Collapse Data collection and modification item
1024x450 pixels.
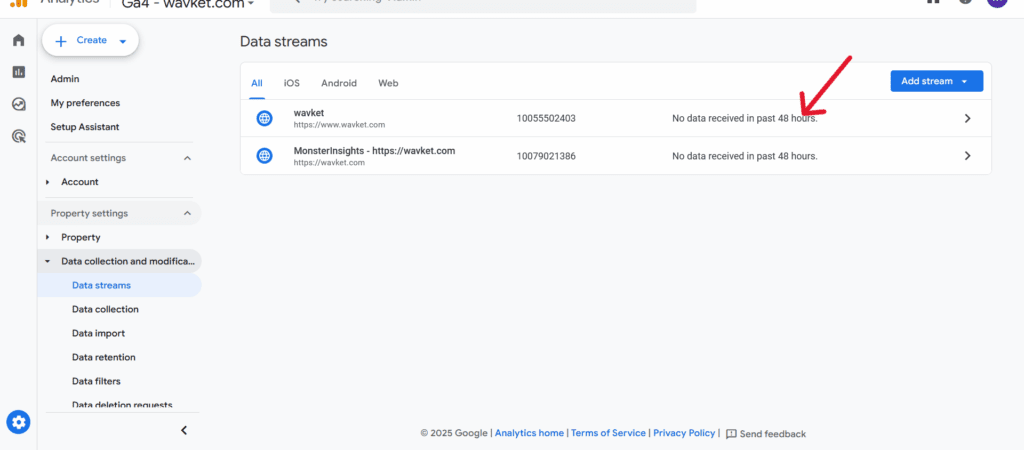tap(48, 261)
